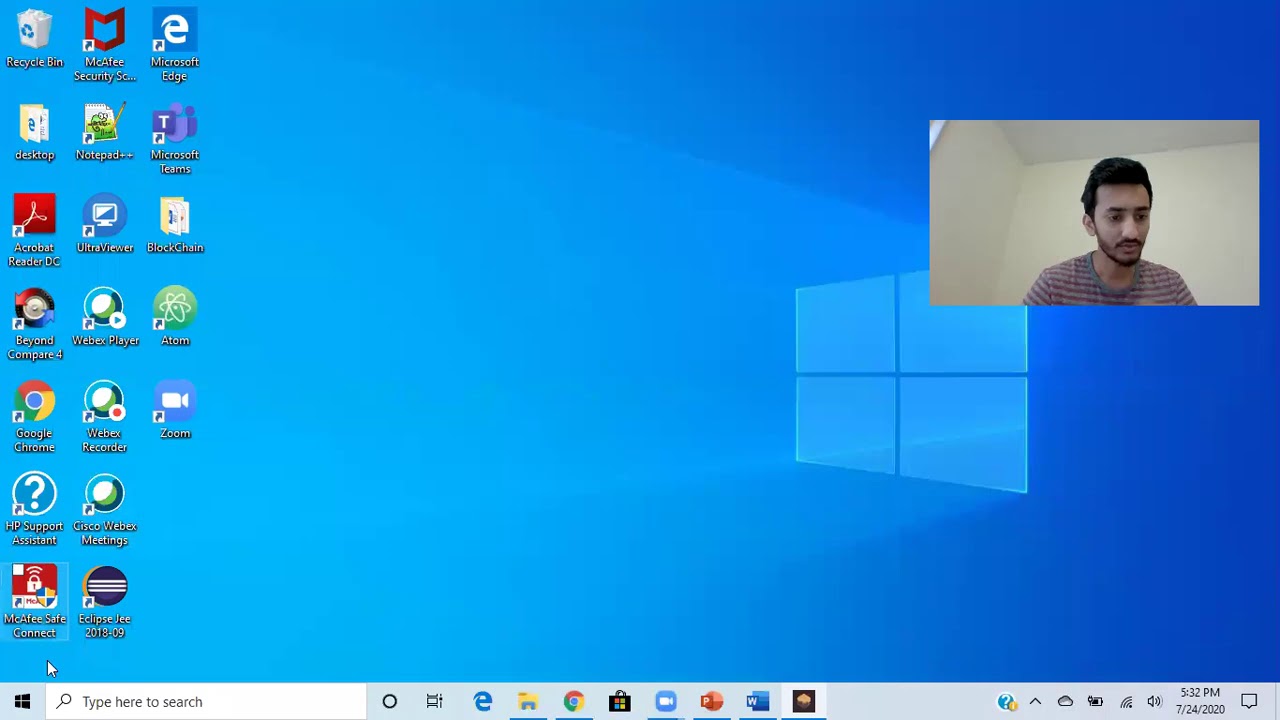The width and height of the screenshot is (1280, 720).
Task: Select Notepad++ desktop shortcut
Action: pyautogui.click(x=104, y=133)
